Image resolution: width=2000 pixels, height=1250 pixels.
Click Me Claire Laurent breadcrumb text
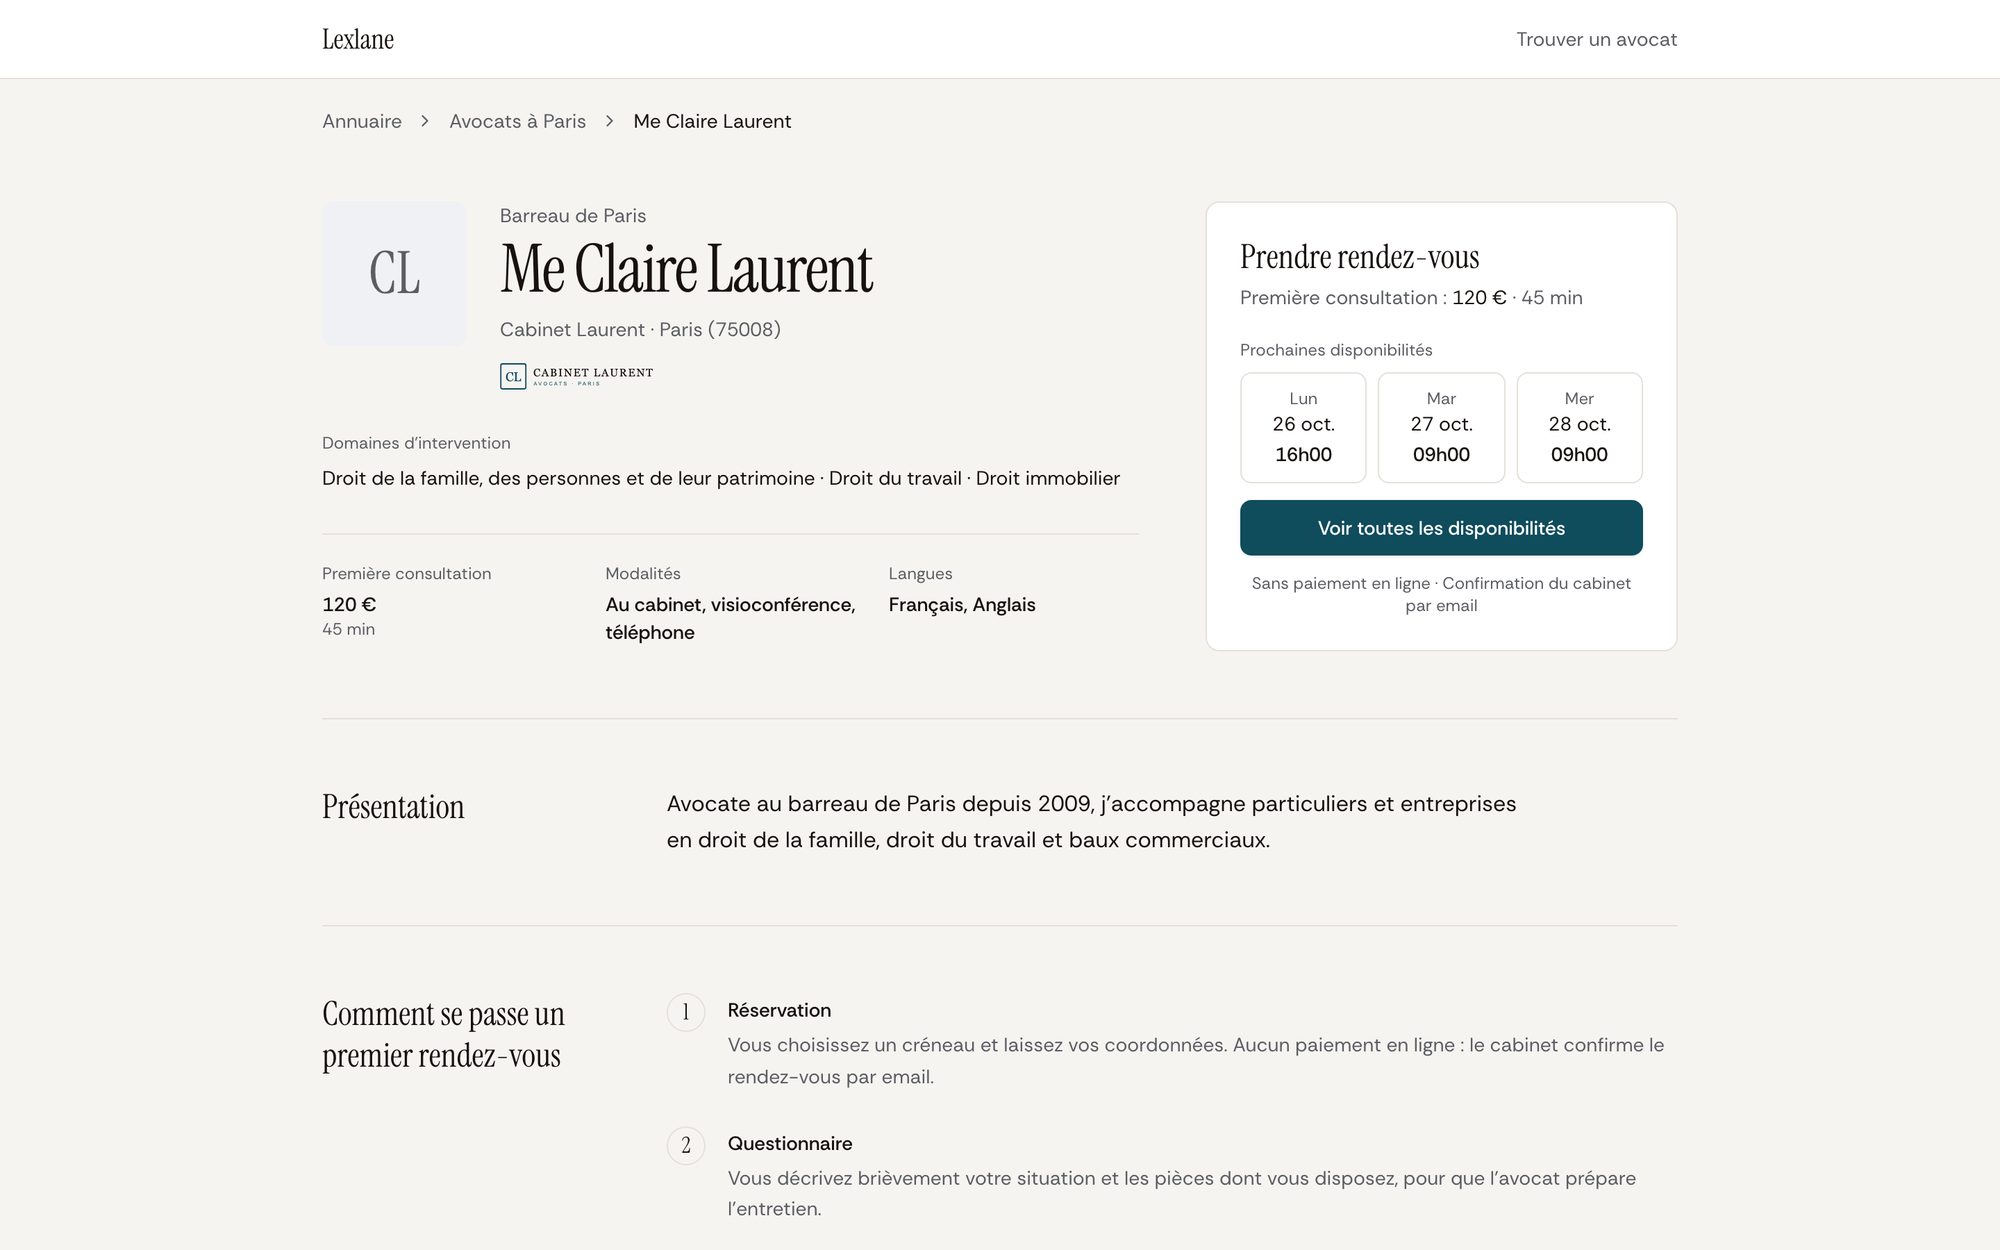(x=712, y=121)
